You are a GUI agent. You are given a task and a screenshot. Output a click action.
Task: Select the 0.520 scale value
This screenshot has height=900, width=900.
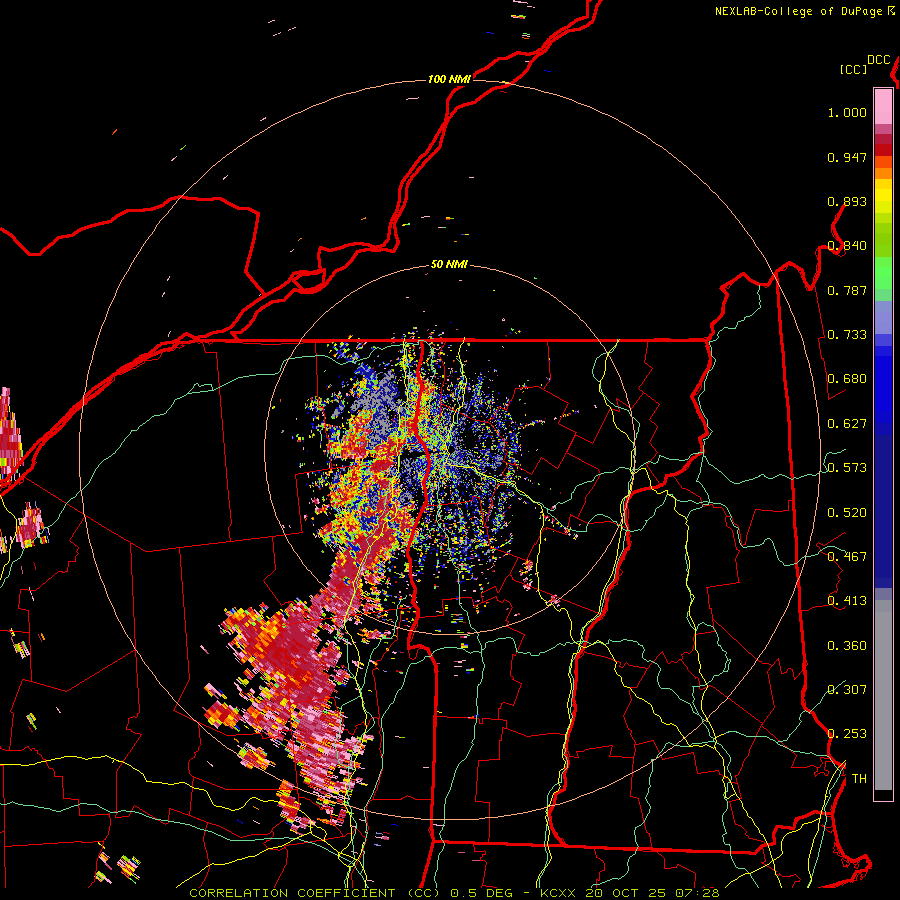coord(847,513)
